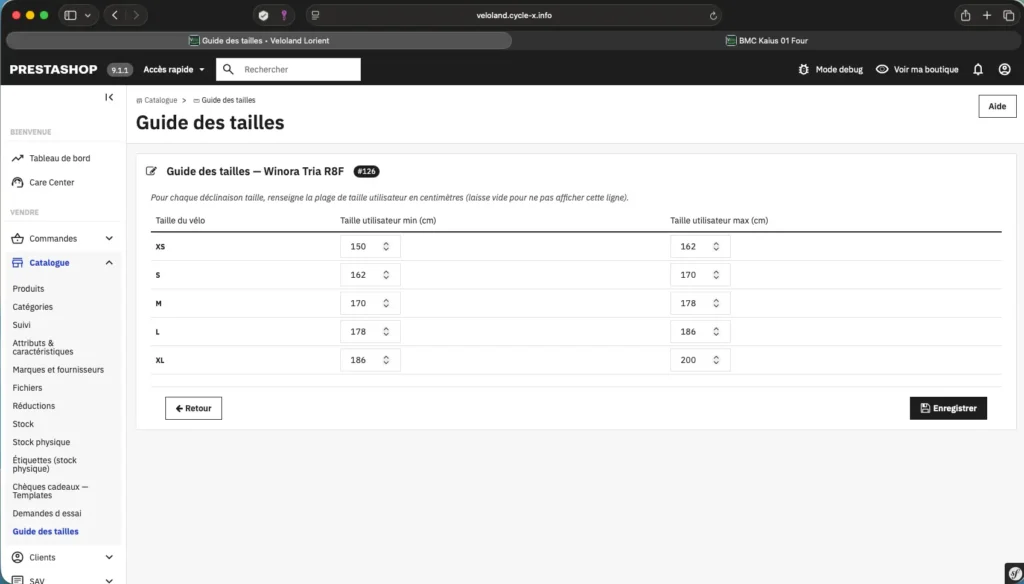Click the Commandes basket icon

pyautogui.click(x=18, y=238)
